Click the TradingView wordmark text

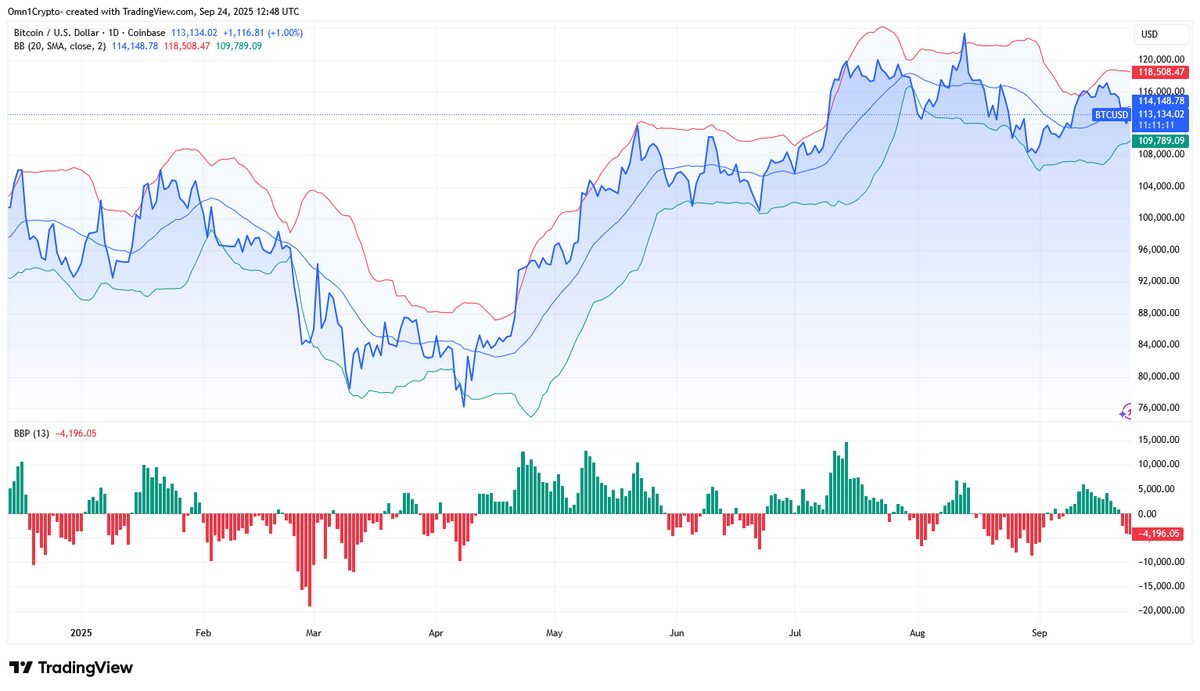(85, 668)
